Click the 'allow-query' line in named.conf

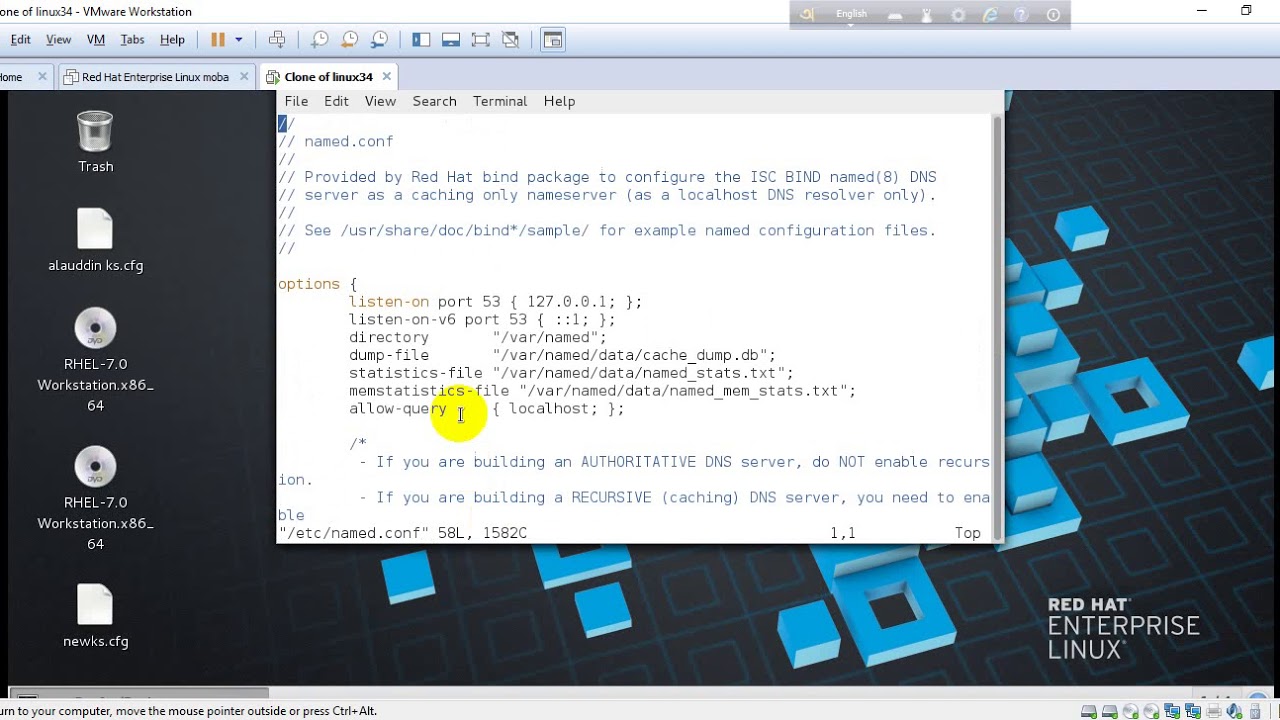pyautogui.click(x=486, y=409)
